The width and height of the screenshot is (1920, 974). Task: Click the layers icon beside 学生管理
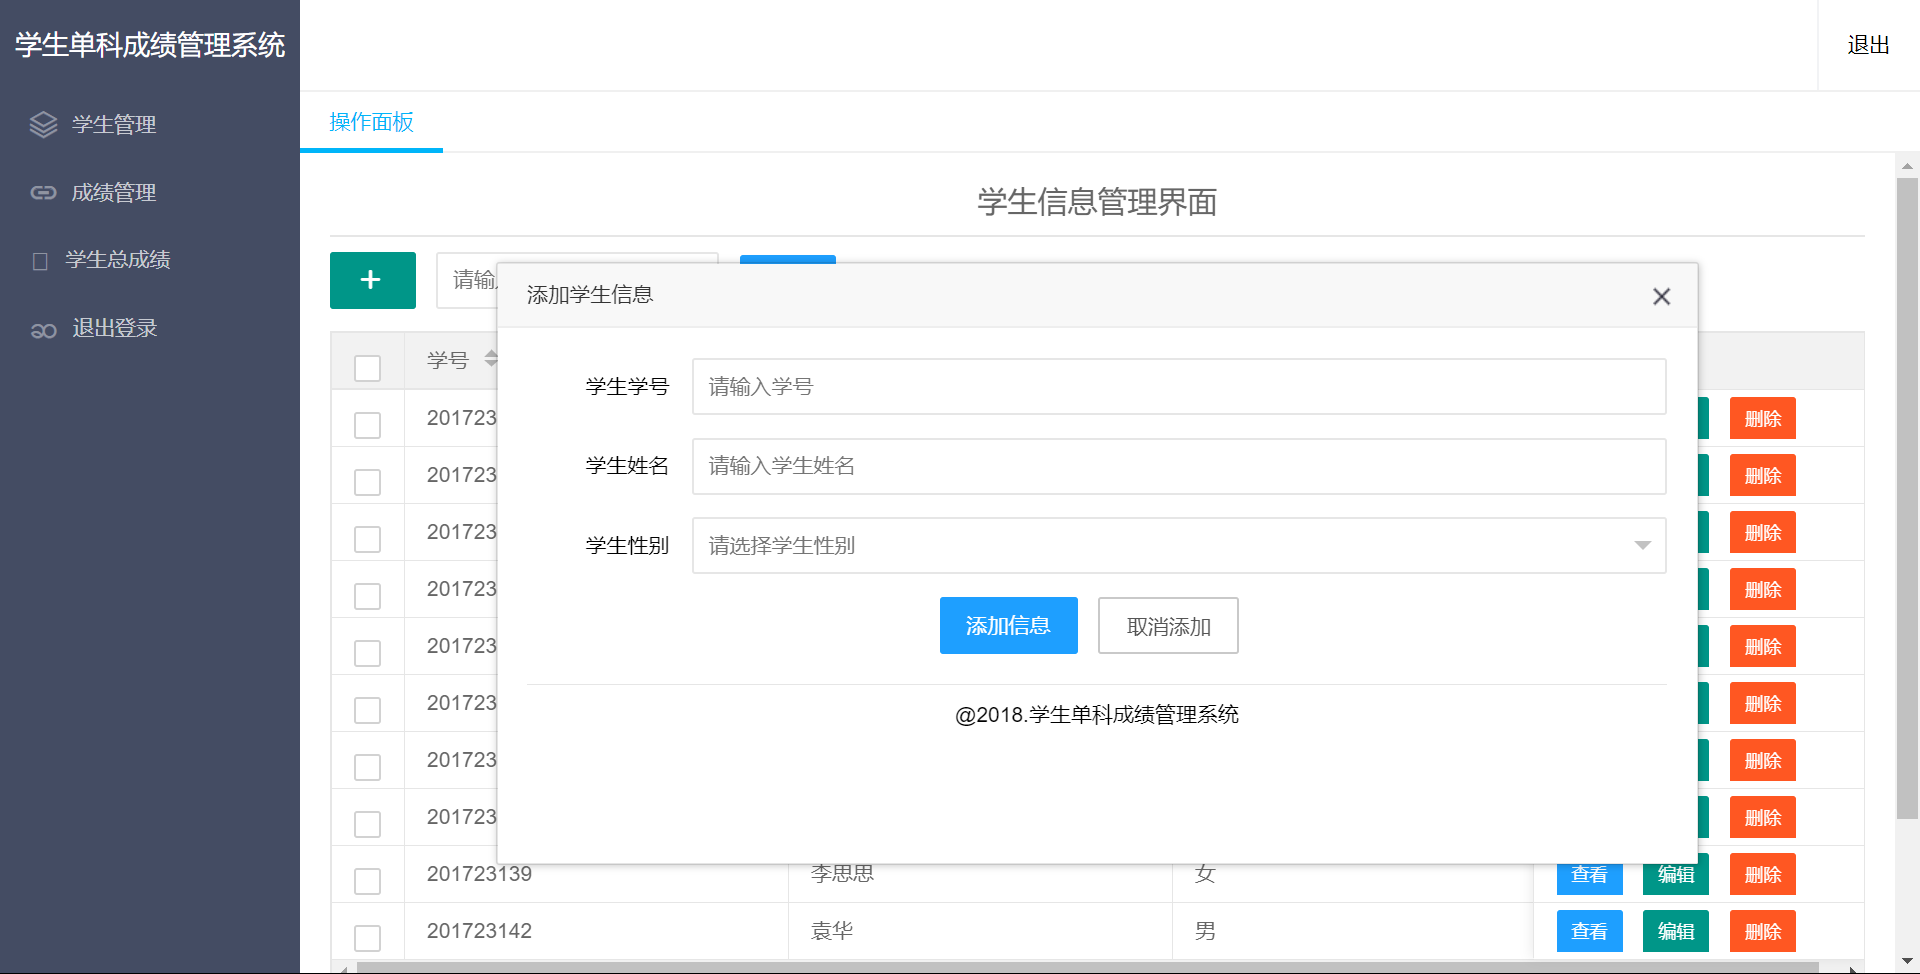point(43,124)
